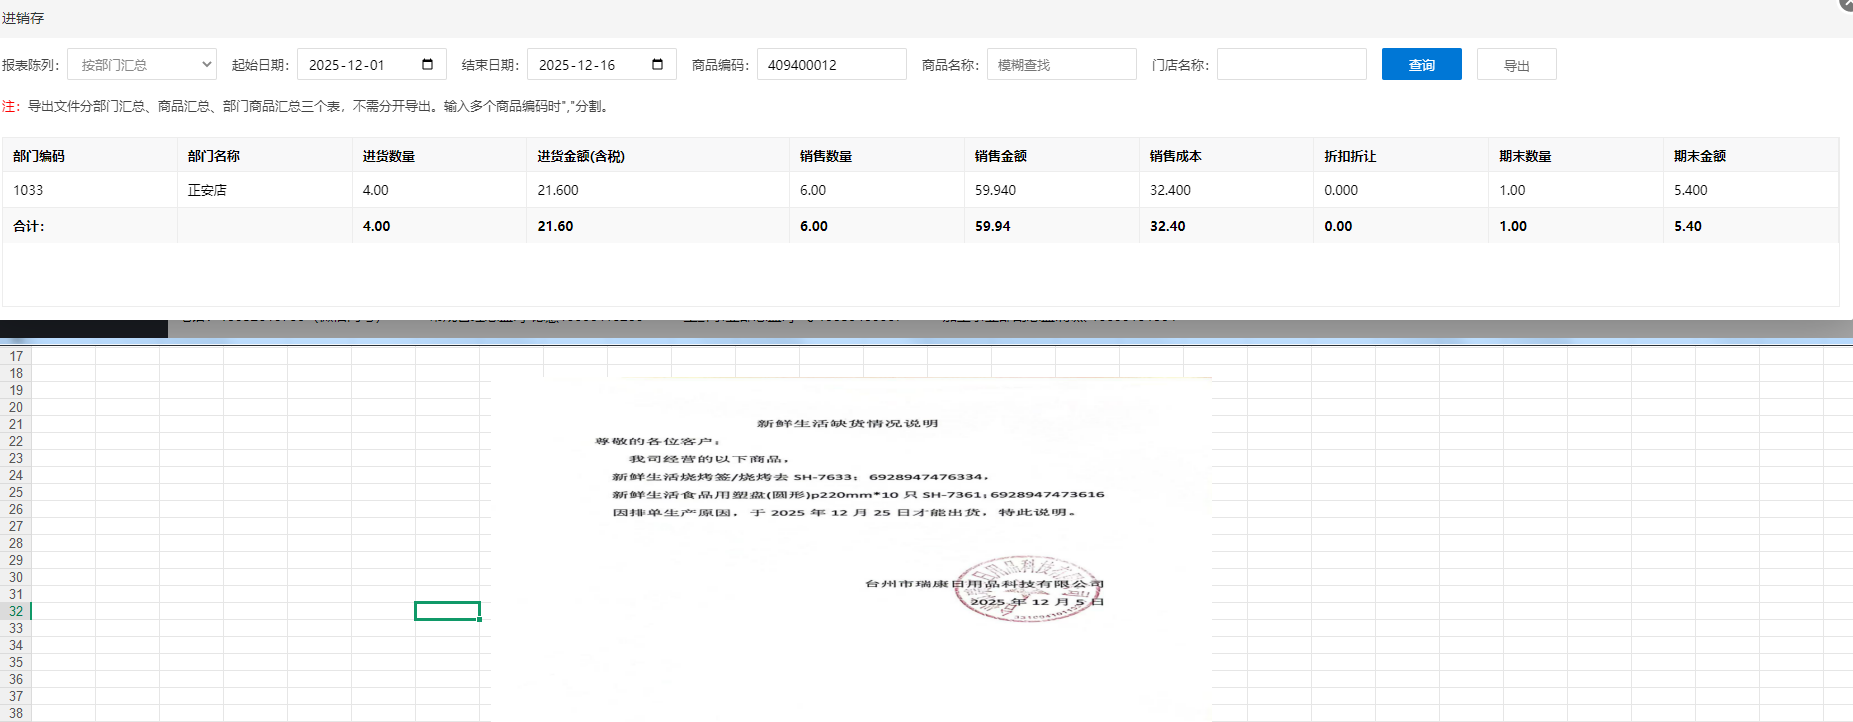The image size is (1853, 722).
Task: Click the 商品名称 fuzzy search field
Action: pyautogui.click(x=1060, y=65)
